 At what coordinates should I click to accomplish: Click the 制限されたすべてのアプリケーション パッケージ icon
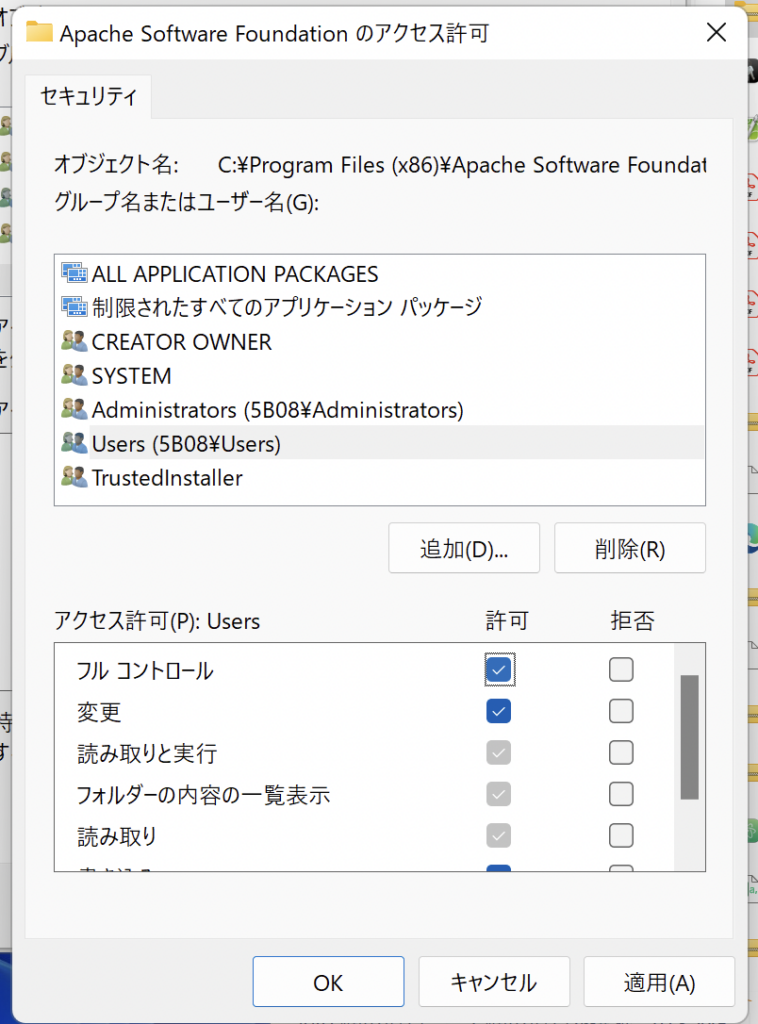point(74,307)
